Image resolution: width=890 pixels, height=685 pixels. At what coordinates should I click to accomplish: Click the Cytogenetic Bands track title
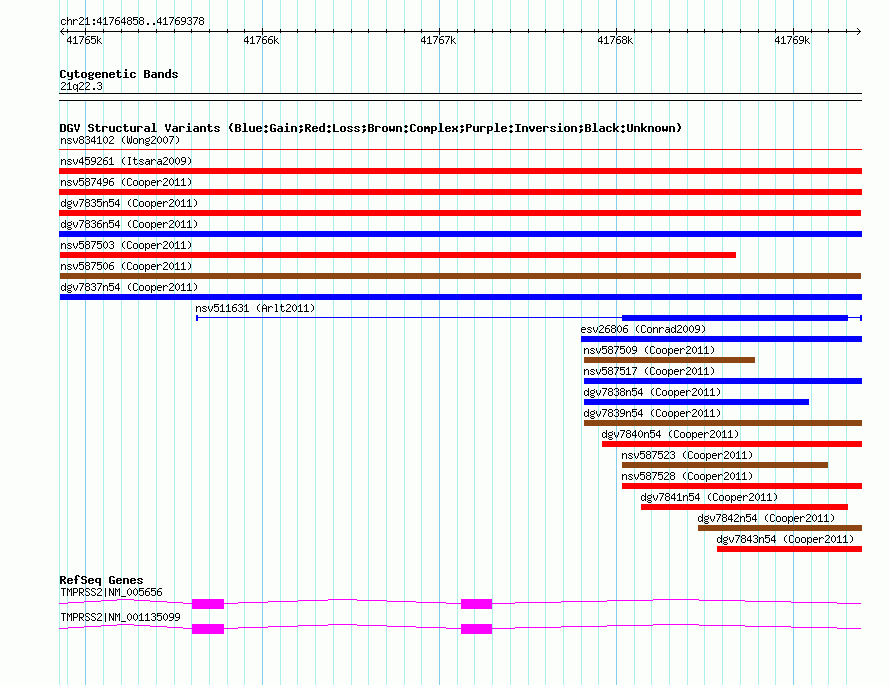(119, 74)
